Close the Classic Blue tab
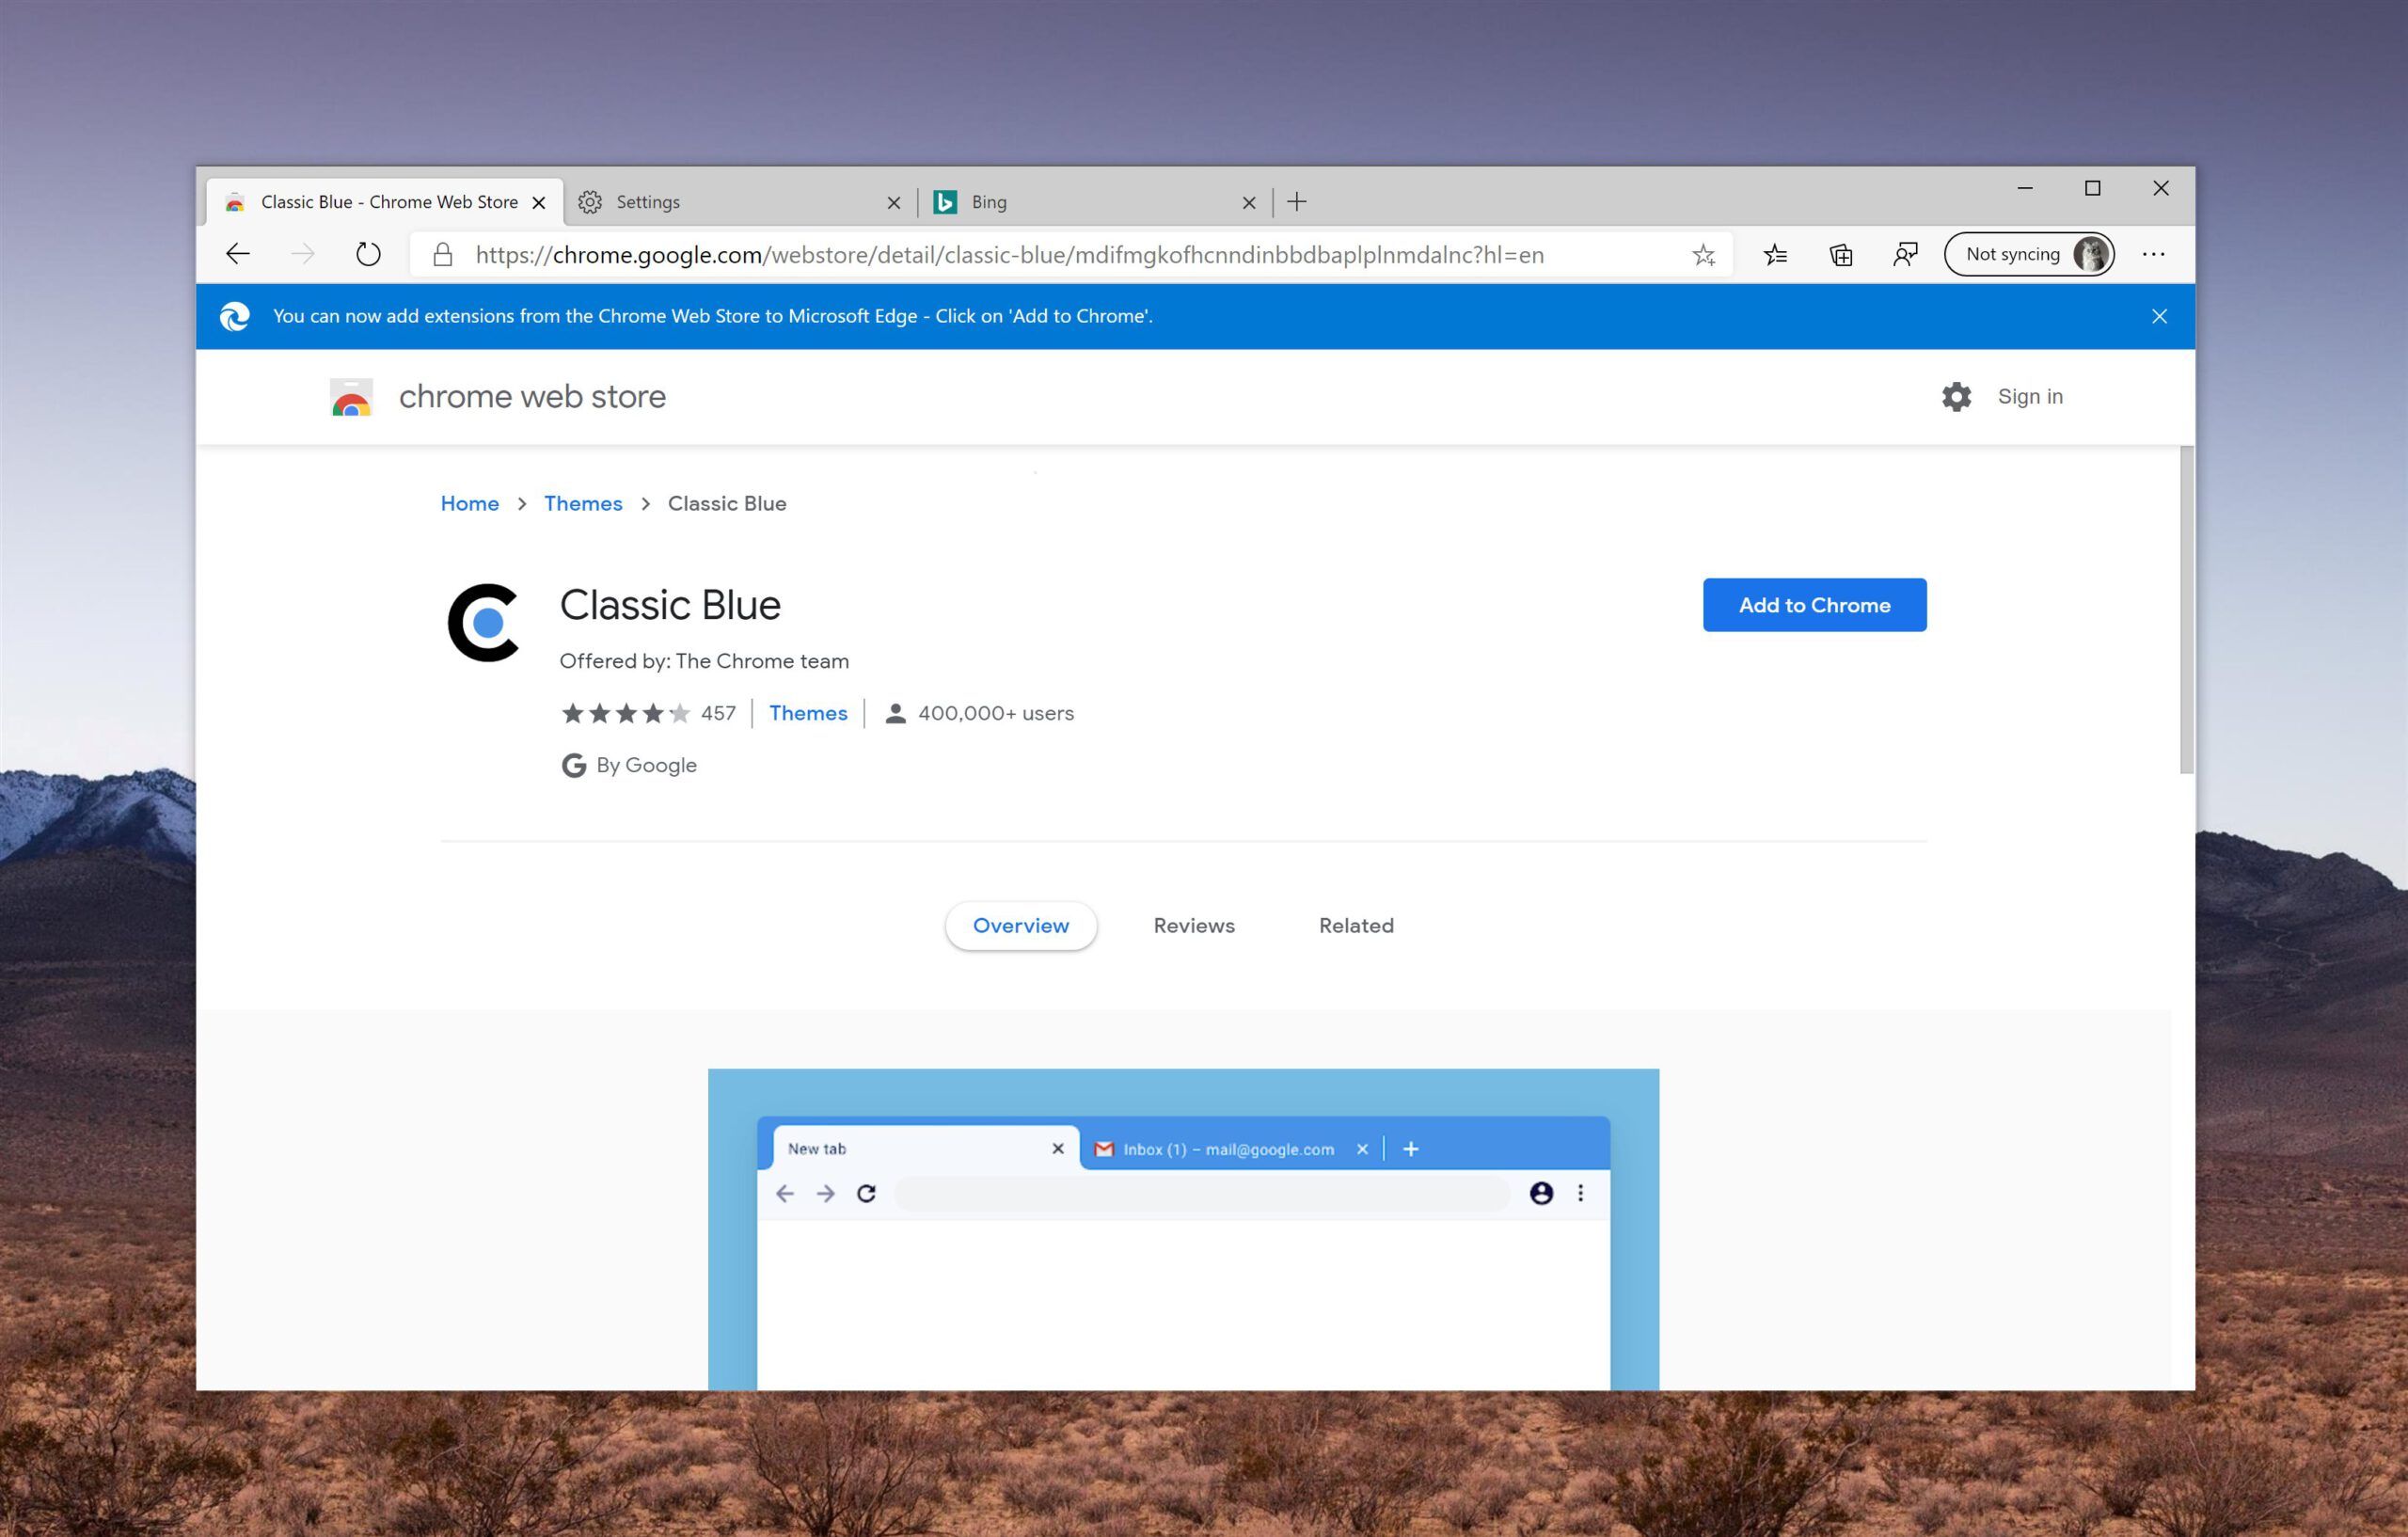Image resolution: width=2408 pixels, height=1537 pixels. (x=539, y=203)
